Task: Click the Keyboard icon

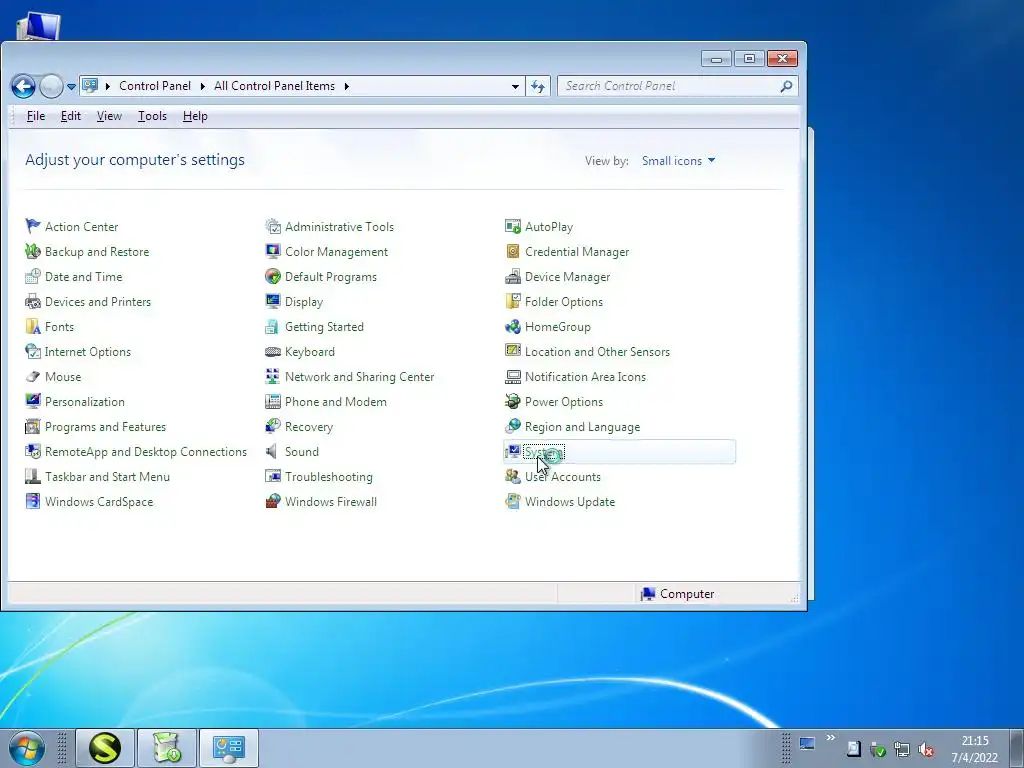Action: click(x=273, y=351)
